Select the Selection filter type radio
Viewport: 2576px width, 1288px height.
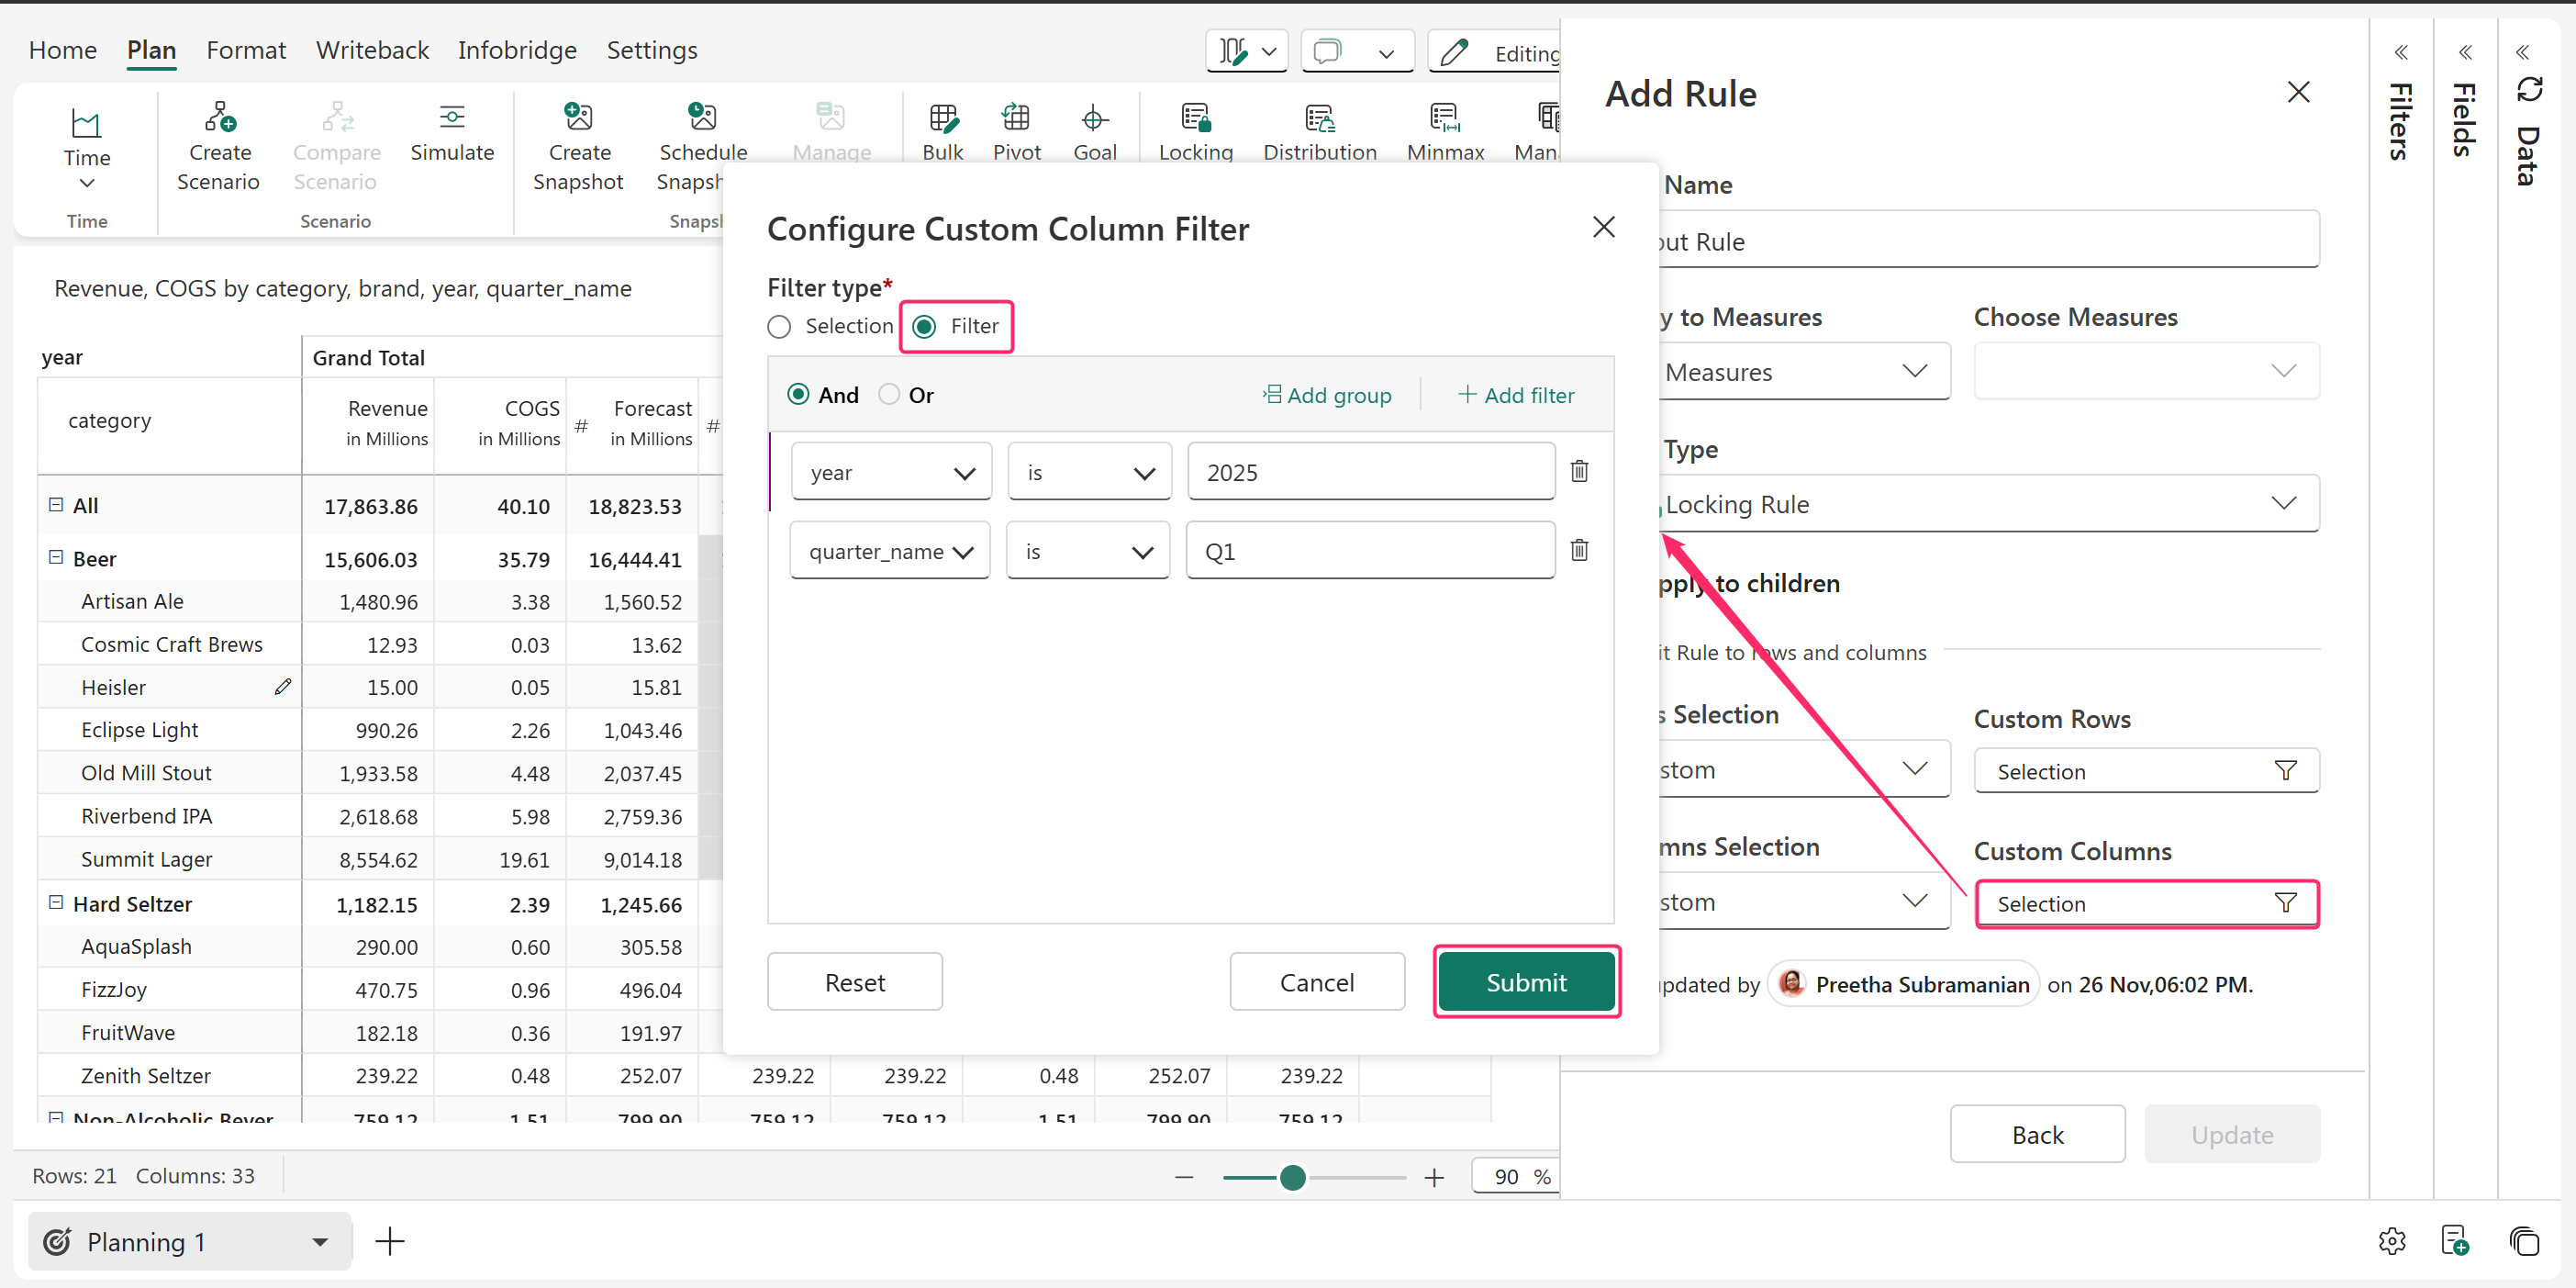pos(779,327)
